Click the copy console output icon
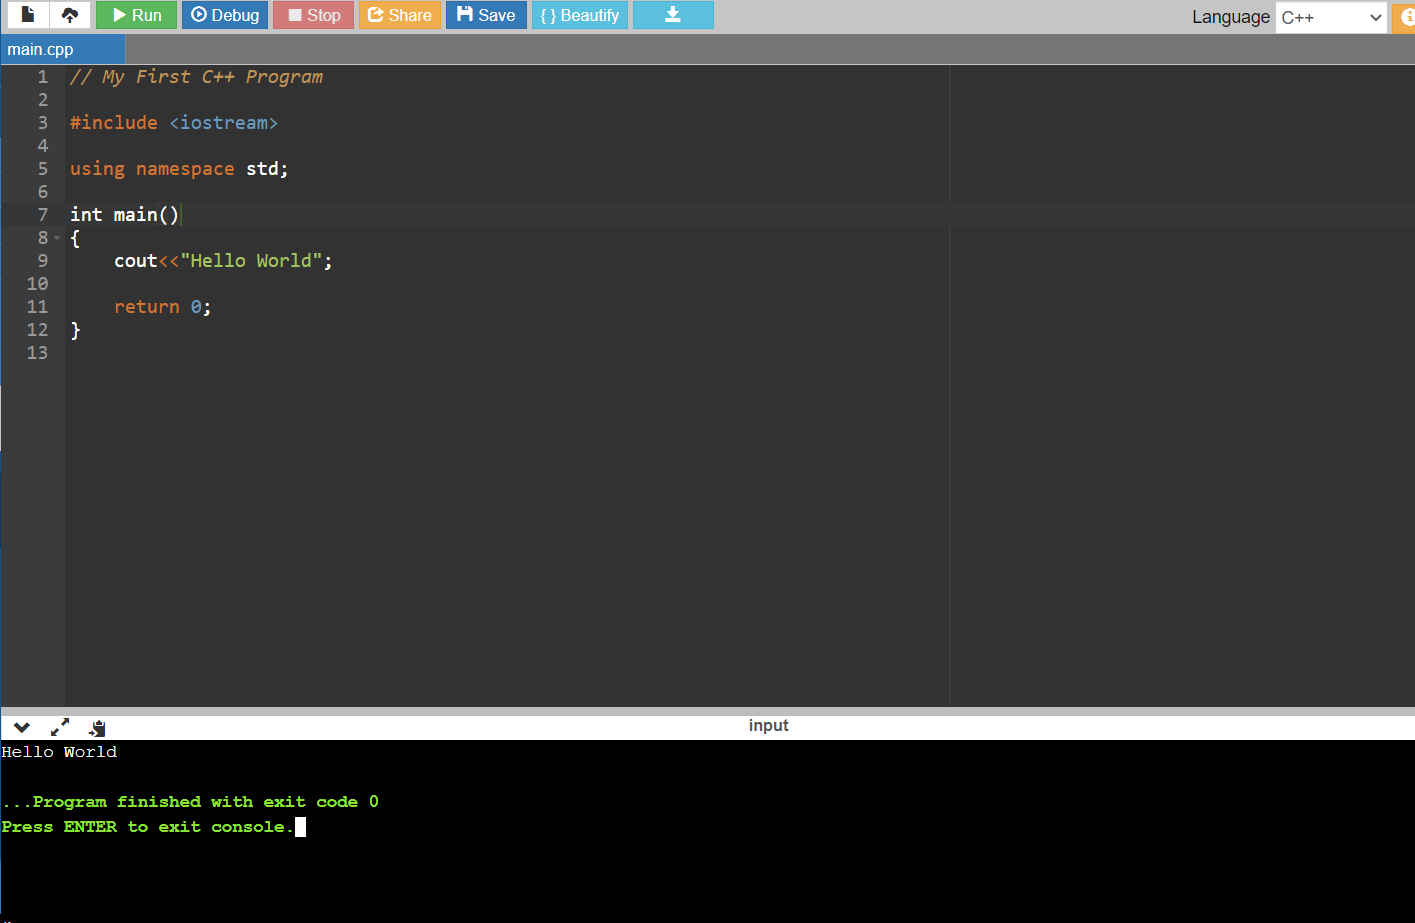 97,728
